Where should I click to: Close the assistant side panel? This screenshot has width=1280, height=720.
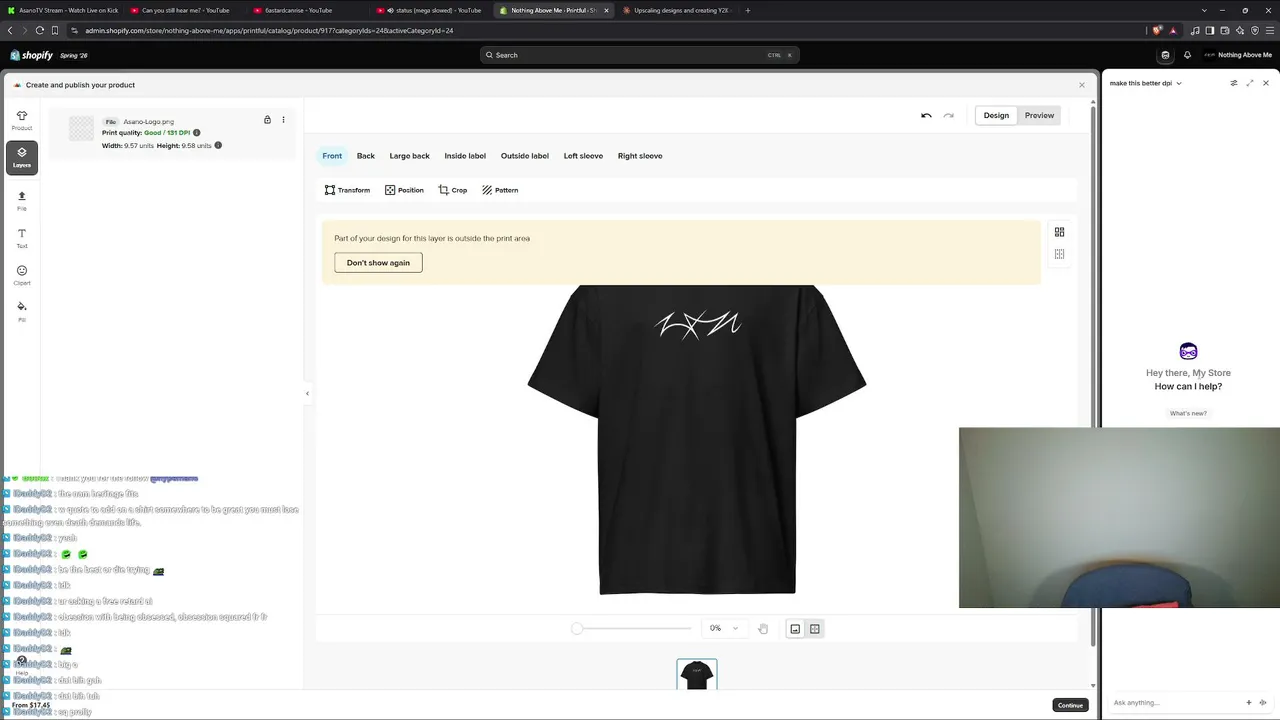point(1266,83)
